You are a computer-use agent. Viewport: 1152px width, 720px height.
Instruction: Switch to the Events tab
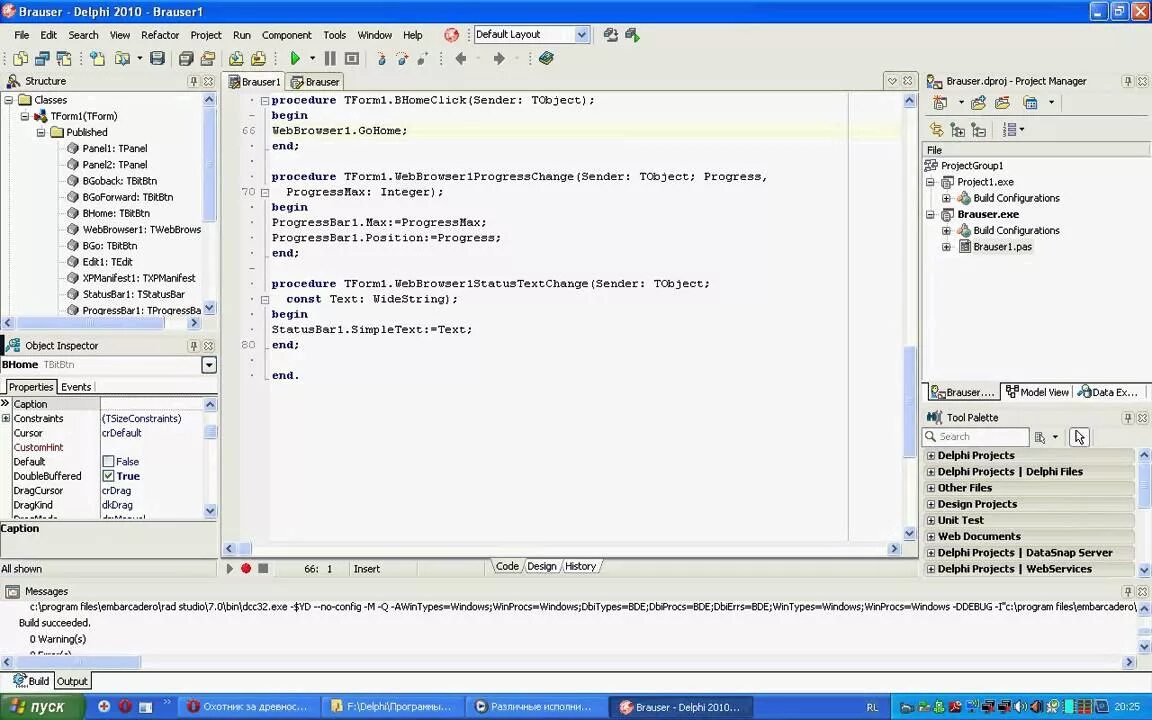coord(76,387)
